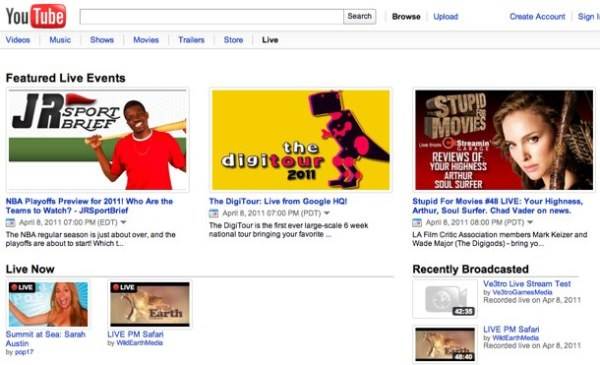
Task: Click 'The DigiTour is the first ever' description
Action: point(289,230)
